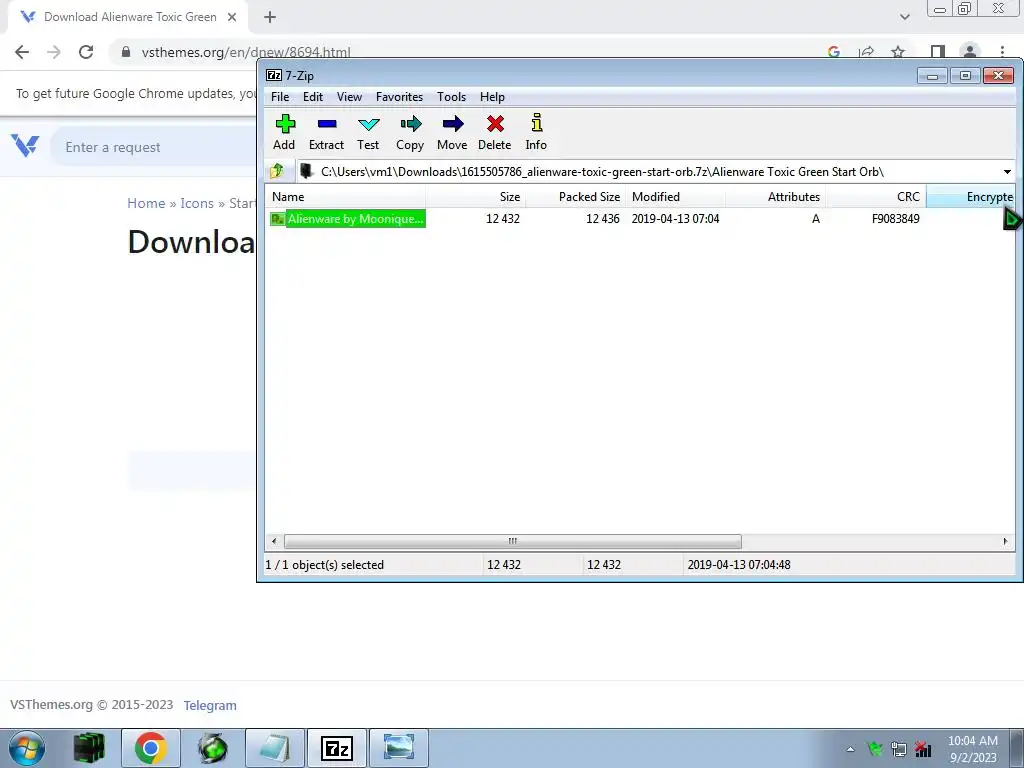Open the 7-Zip File menu
The height and width of the screenshot is (768, 1024).
[x=280, y=97]
